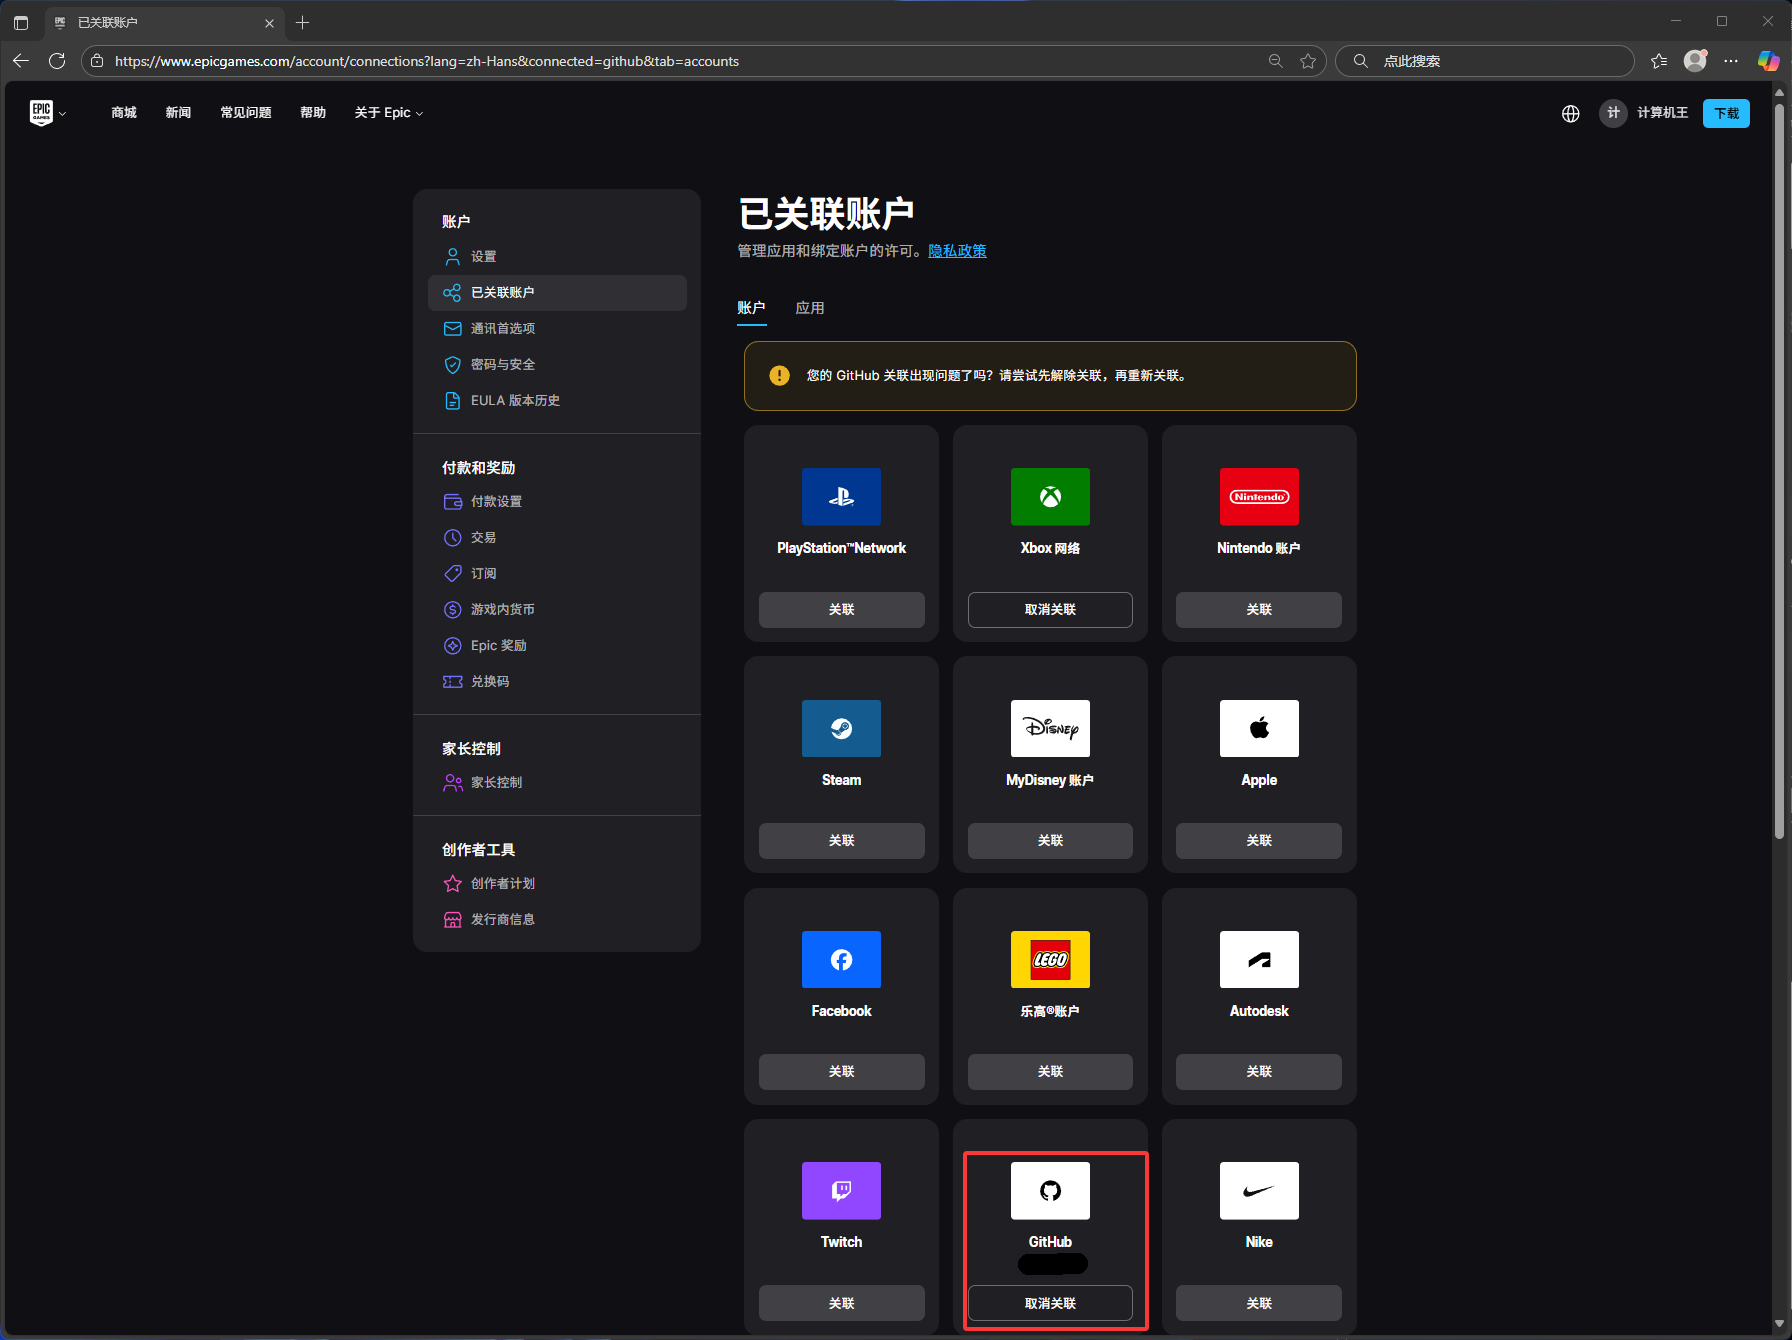Click 关联 under Twitch
The height and width of the screenshot is (1340, 1792).
pyautogui.click(x=841, y=1303)
